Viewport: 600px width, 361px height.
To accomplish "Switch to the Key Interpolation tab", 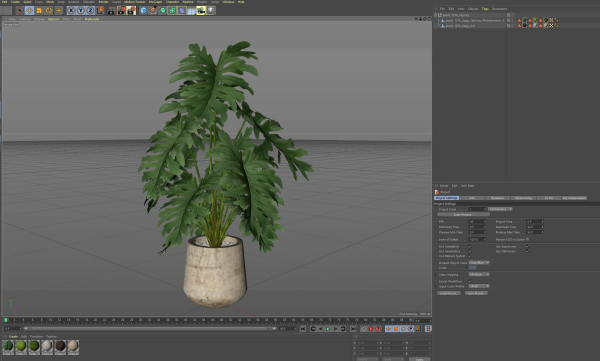I will coord(574,198).
